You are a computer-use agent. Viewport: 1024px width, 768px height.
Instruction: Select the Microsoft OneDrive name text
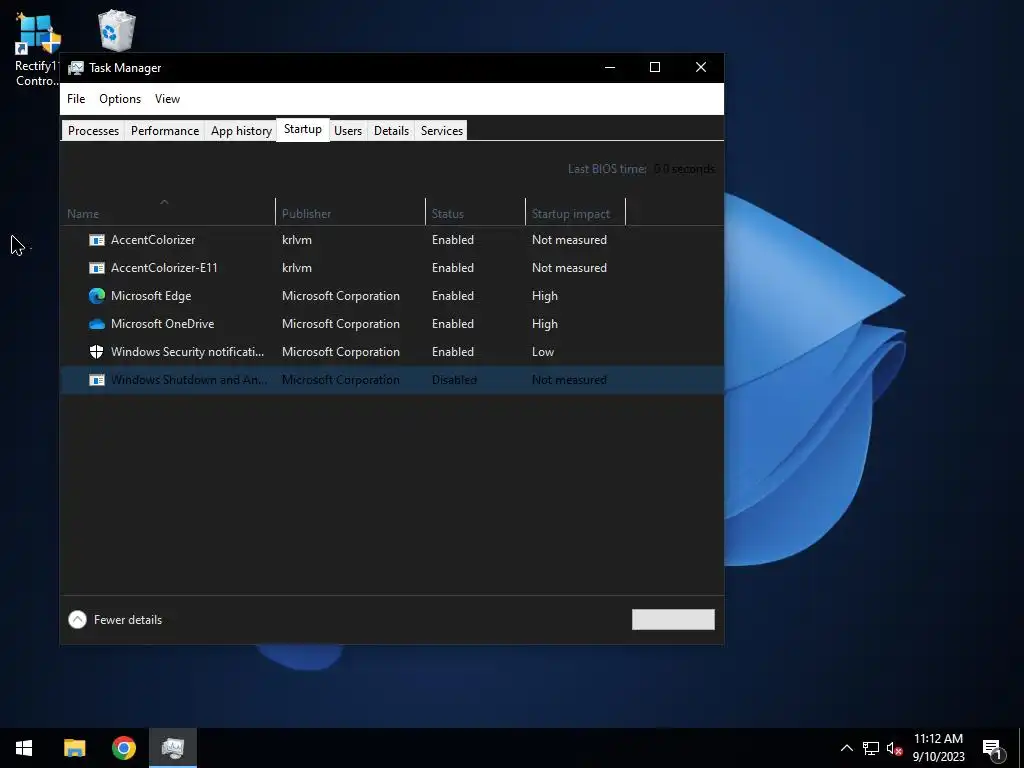[x=163, y=324]
